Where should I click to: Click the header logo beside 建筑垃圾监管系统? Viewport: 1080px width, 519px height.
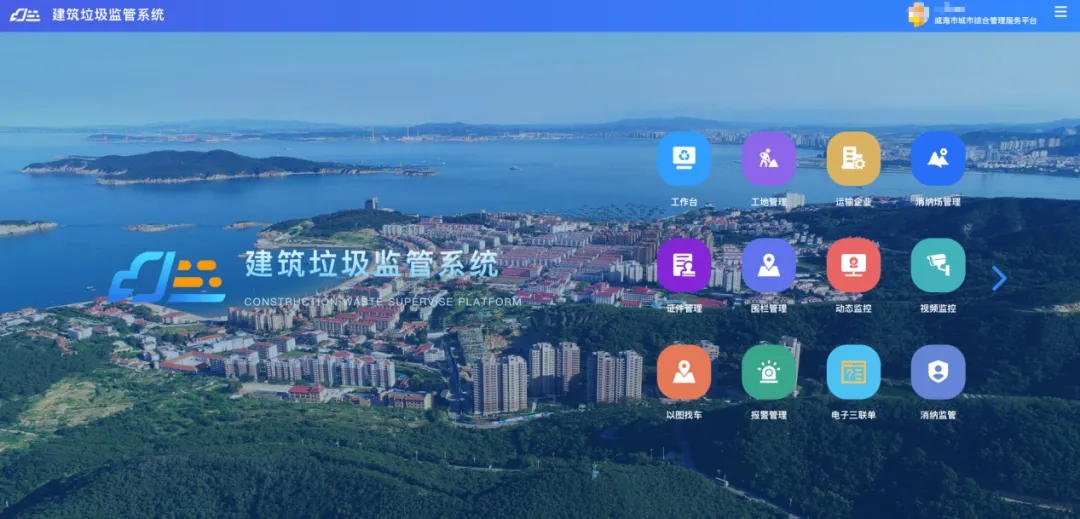[25, 15]
